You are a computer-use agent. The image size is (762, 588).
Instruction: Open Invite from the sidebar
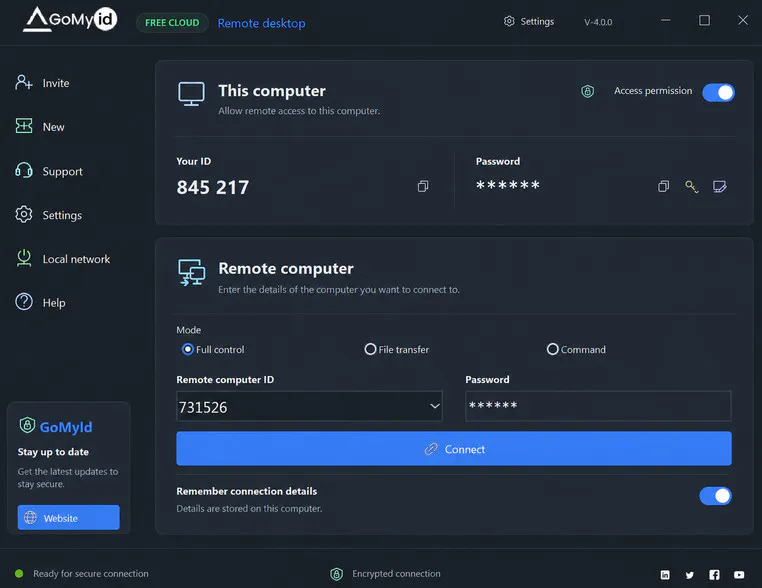coord(43,83)
